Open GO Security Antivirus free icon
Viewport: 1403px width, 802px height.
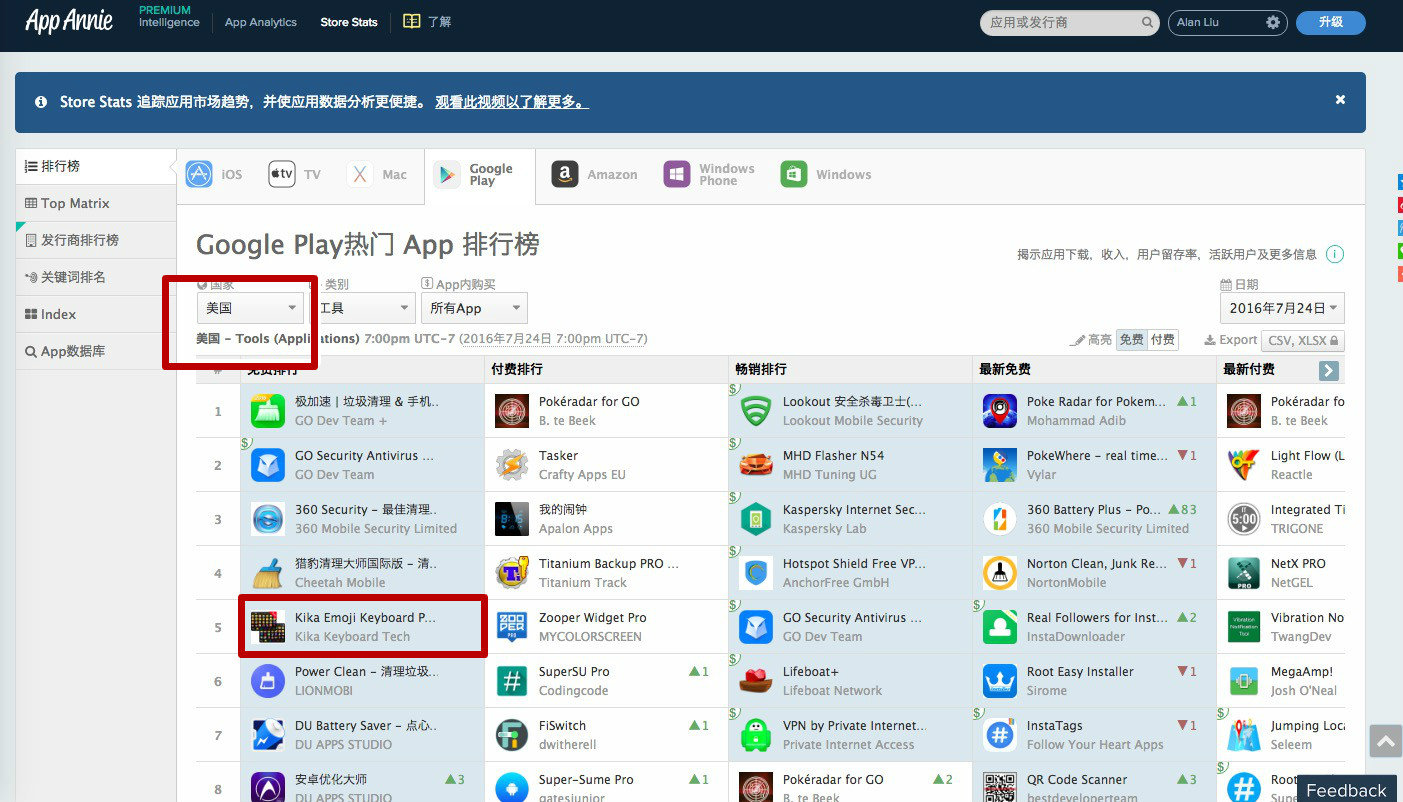point(268,465)
